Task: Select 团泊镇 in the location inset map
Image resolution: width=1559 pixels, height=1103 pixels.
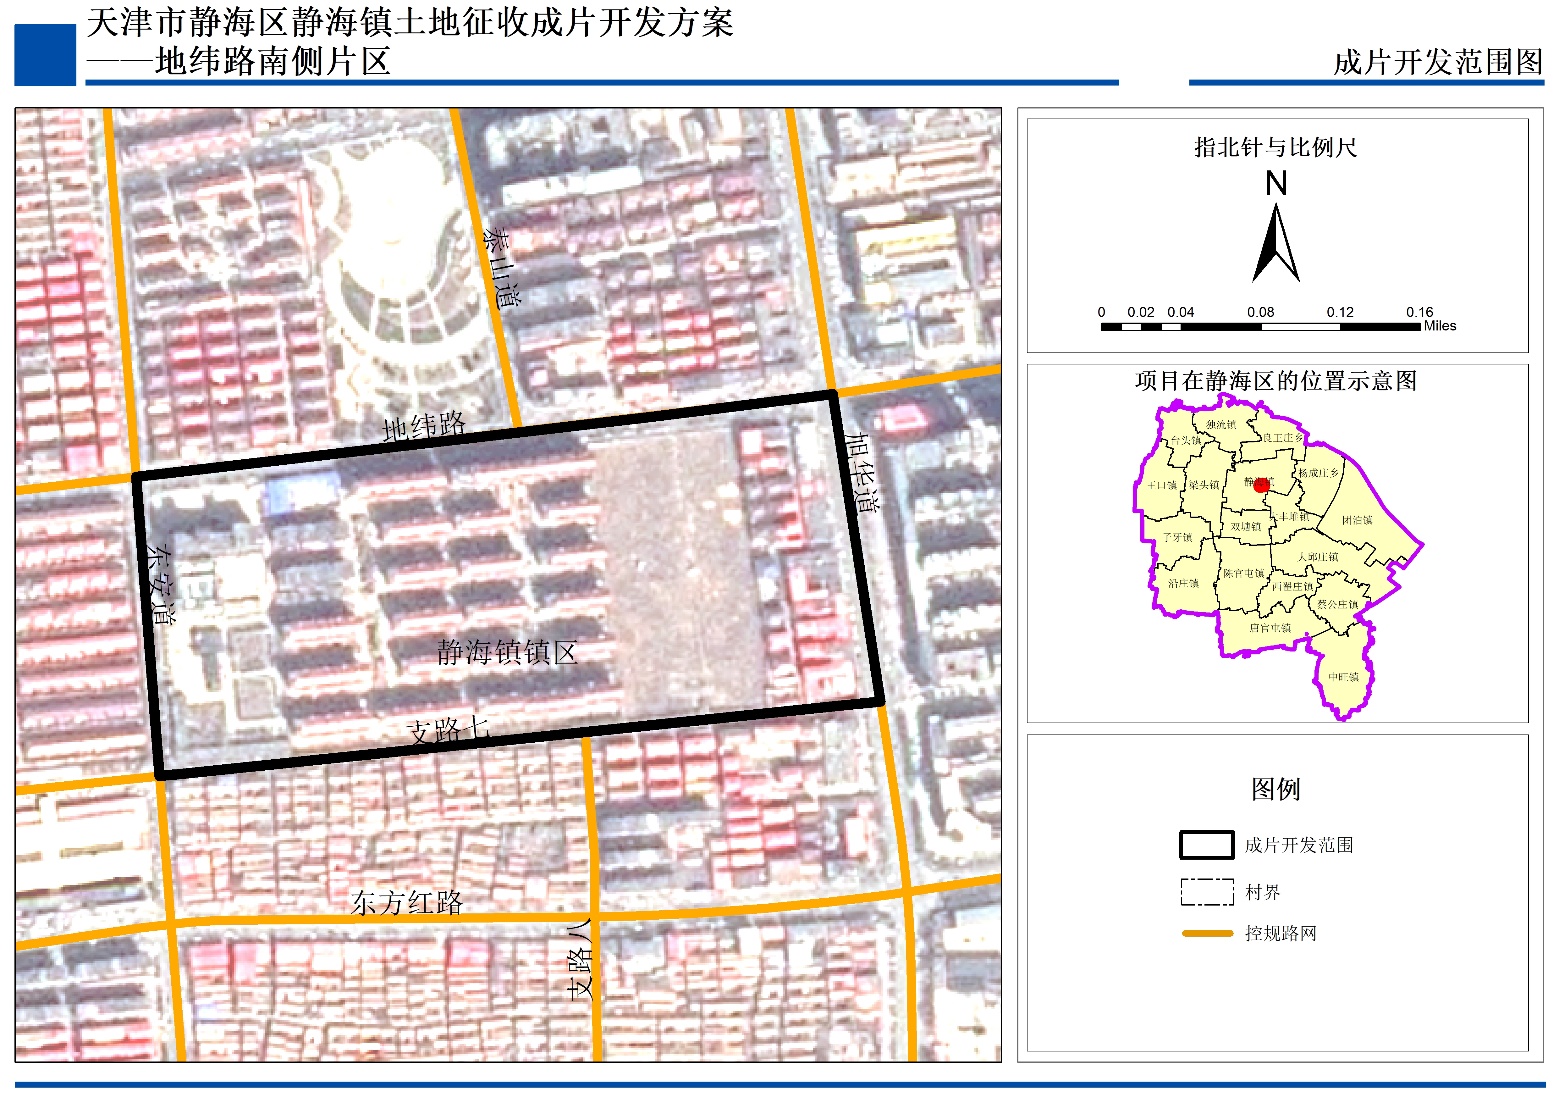Action: 1357,520
